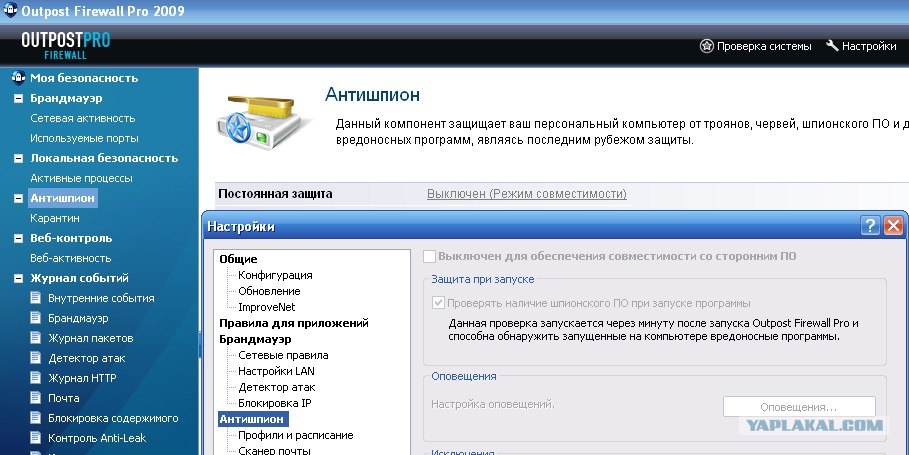909x455 pixels.
Task: Click the document icon beside Журнал HTTP
Action: (x=36, y=377)
